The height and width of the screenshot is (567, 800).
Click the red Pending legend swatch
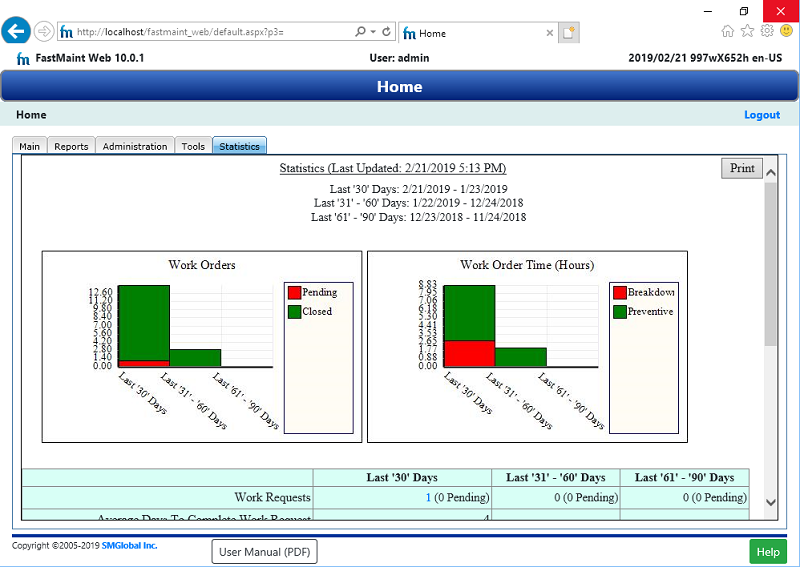[x=294, y=292]
